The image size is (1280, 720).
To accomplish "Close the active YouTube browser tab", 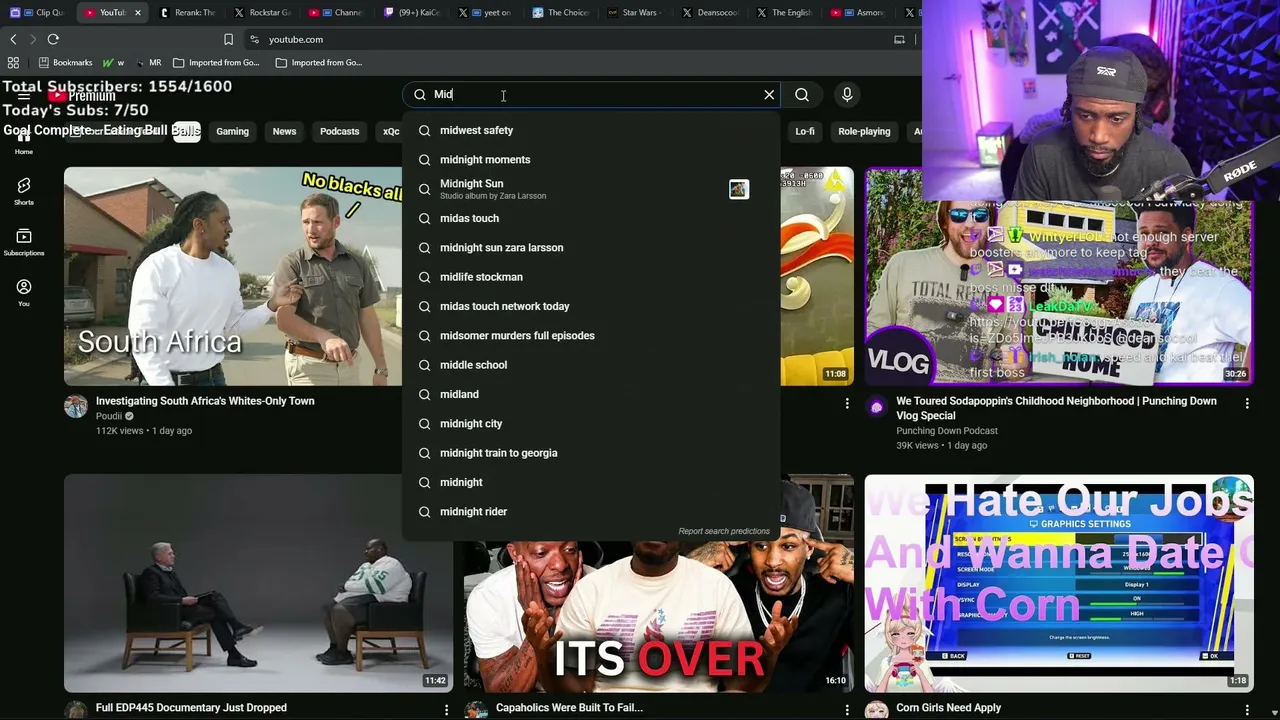I will click(x=137, y=12).
